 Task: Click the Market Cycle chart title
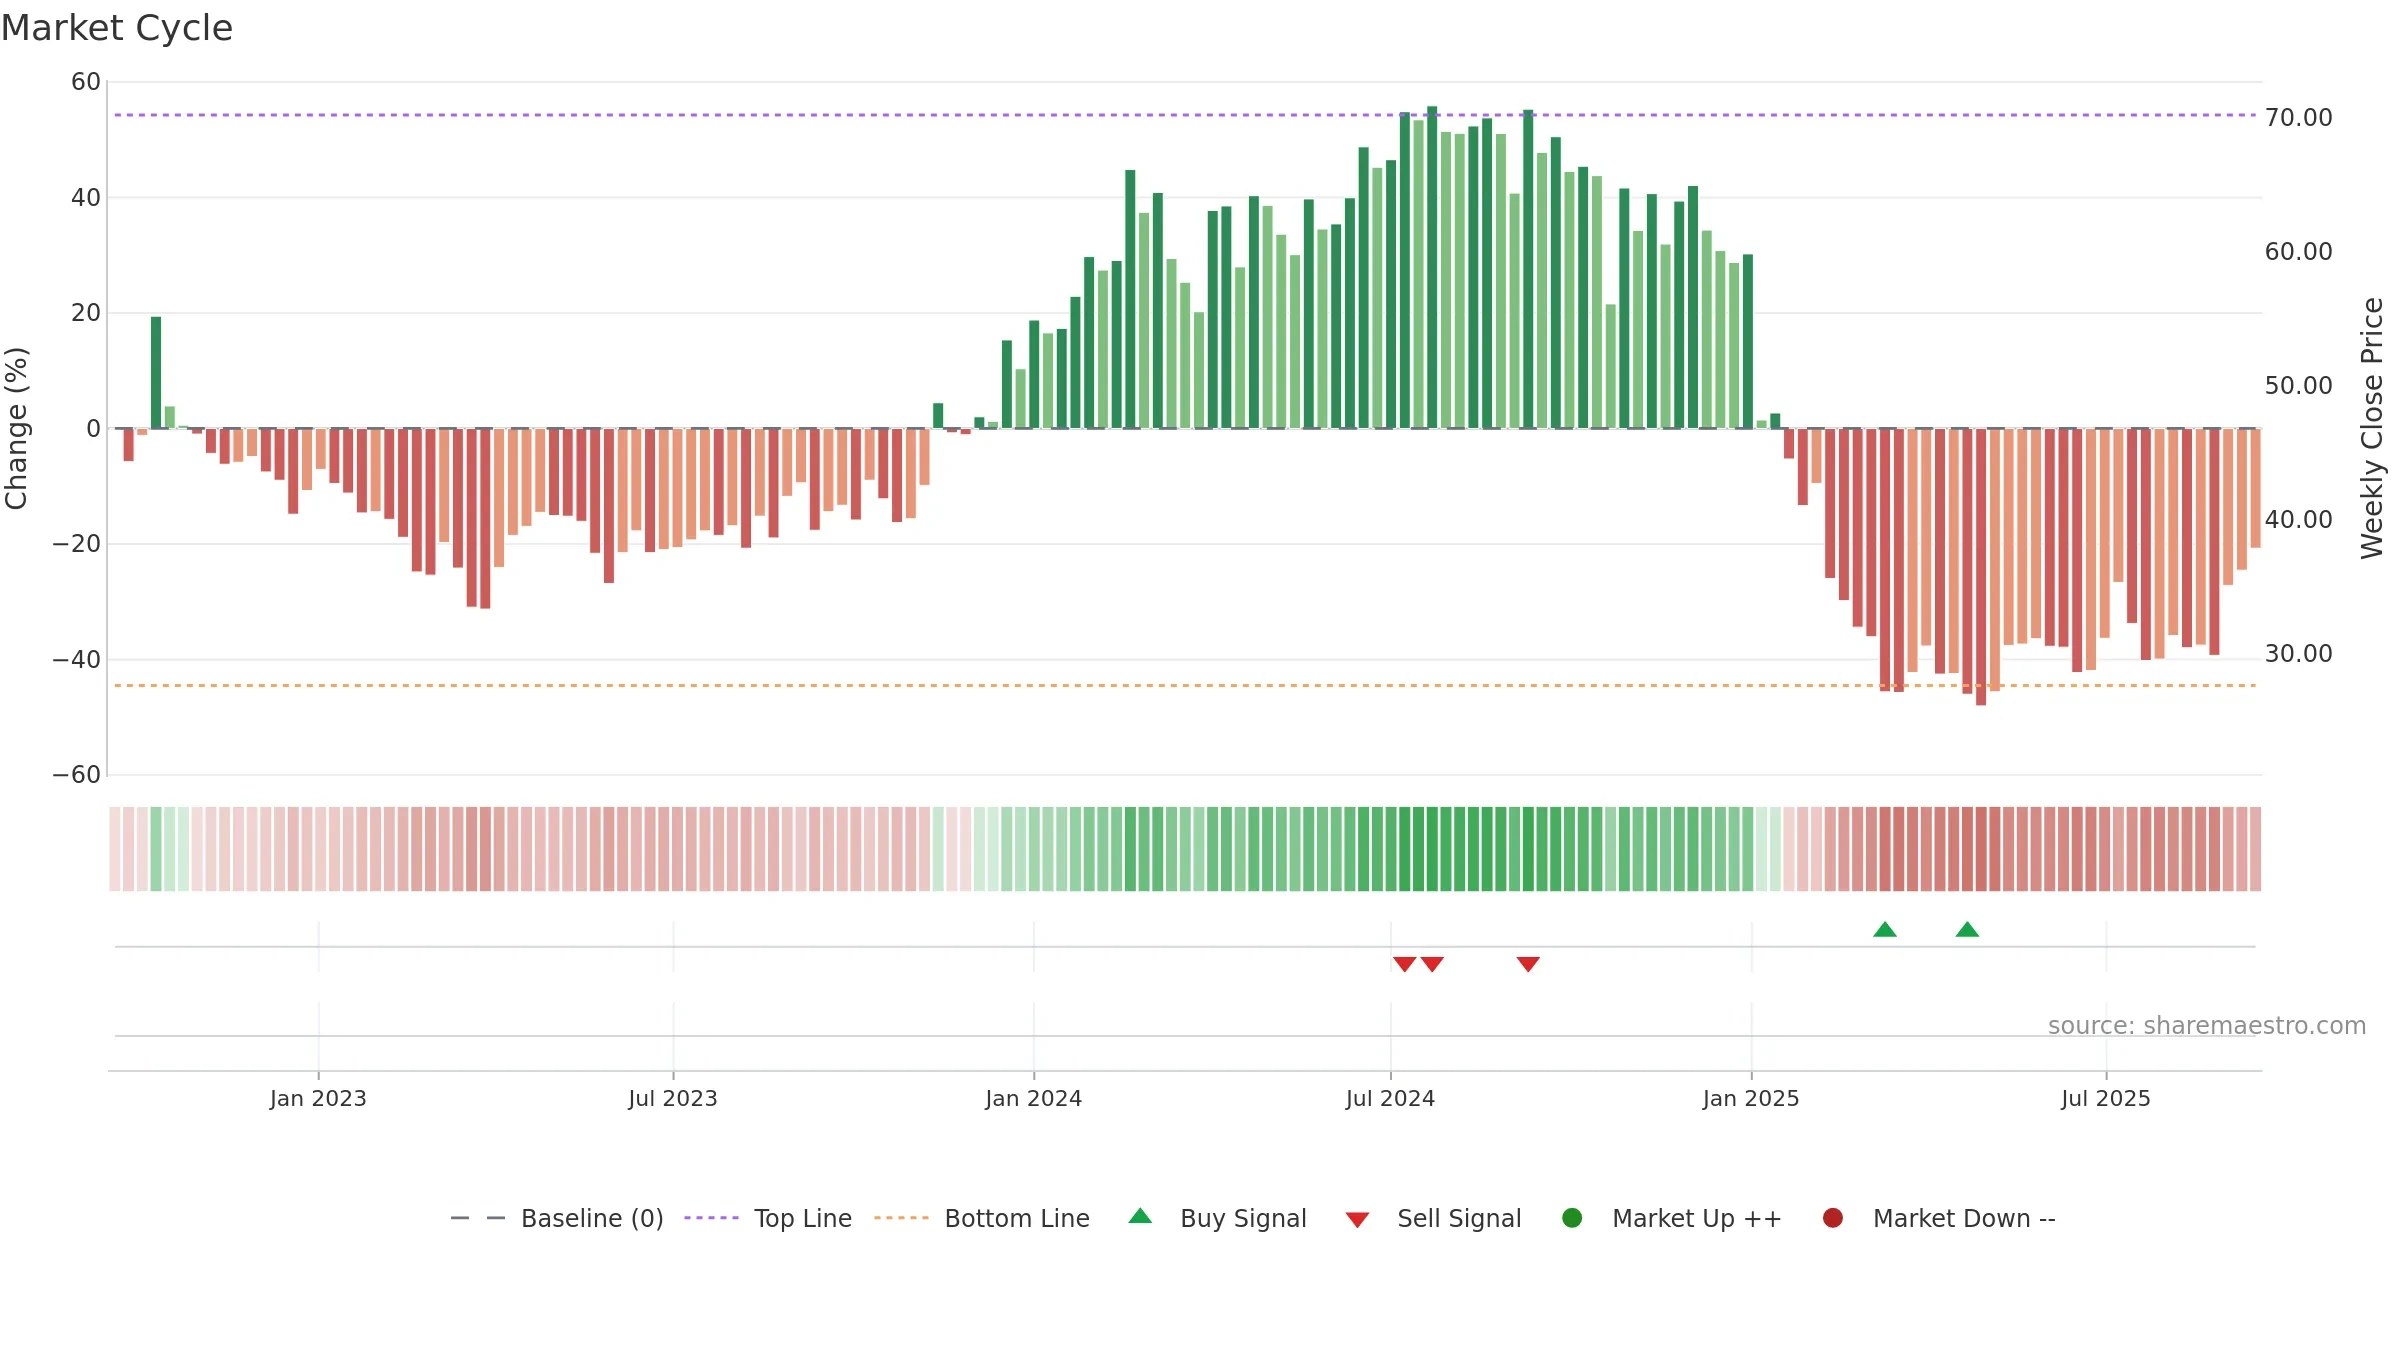pyautogui.click(x=117, y=28)
